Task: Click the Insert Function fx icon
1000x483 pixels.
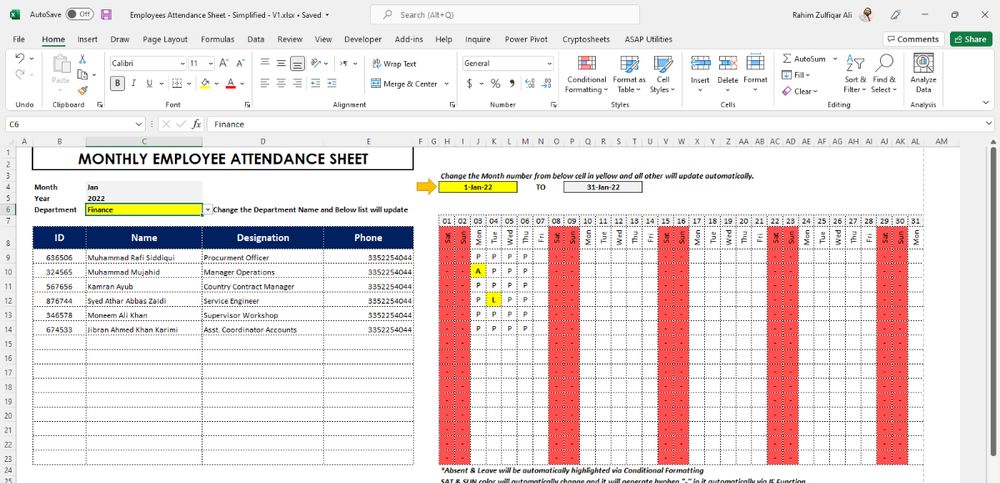Action: tap(197, 124)
